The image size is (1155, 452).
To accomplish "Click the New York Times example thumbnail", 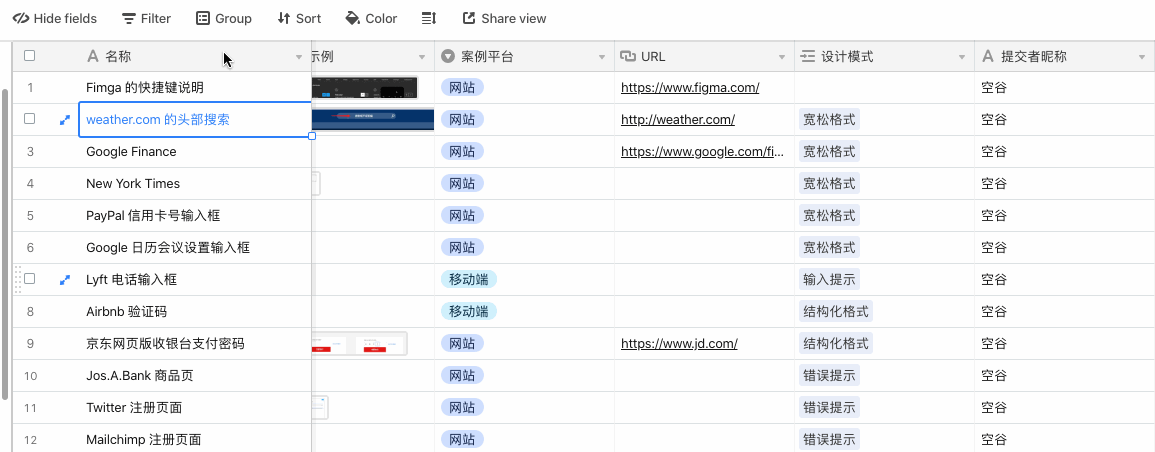I will pos(317,183).
